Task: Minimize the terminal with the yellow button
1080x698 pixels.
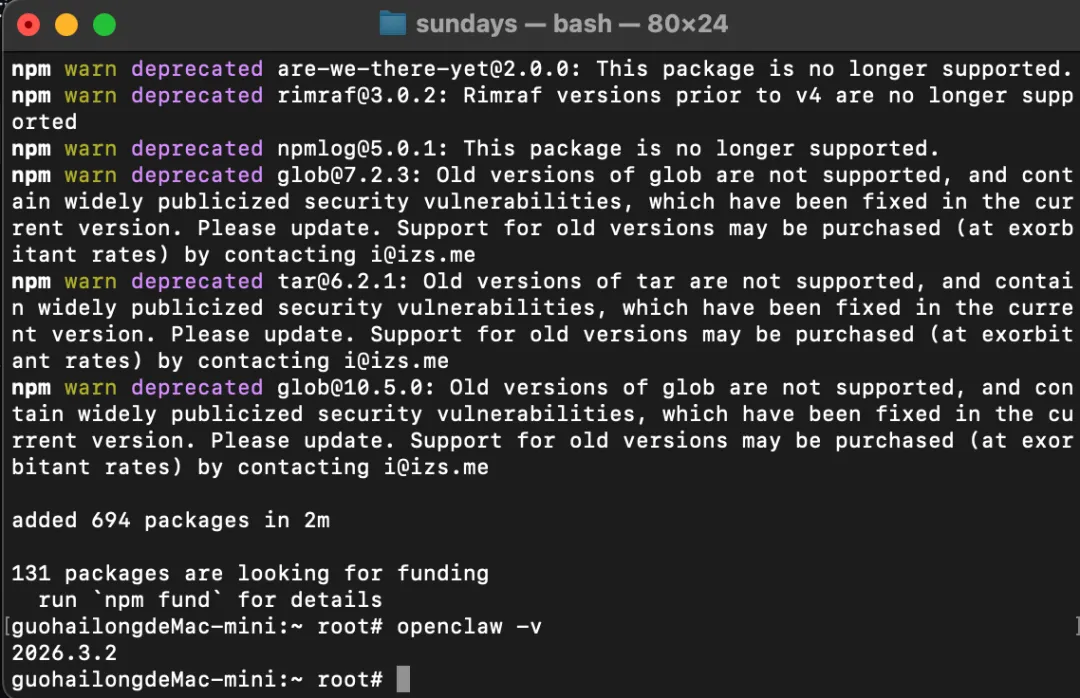Action: pyautogui.click(x=66, y=25)
